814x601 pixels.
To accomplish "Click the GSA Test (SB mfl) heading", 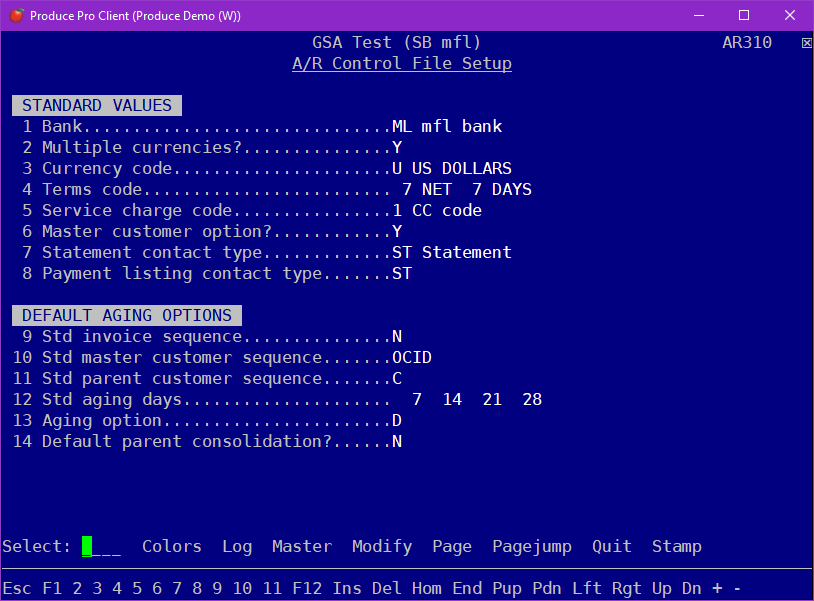I will click(397, 43).
